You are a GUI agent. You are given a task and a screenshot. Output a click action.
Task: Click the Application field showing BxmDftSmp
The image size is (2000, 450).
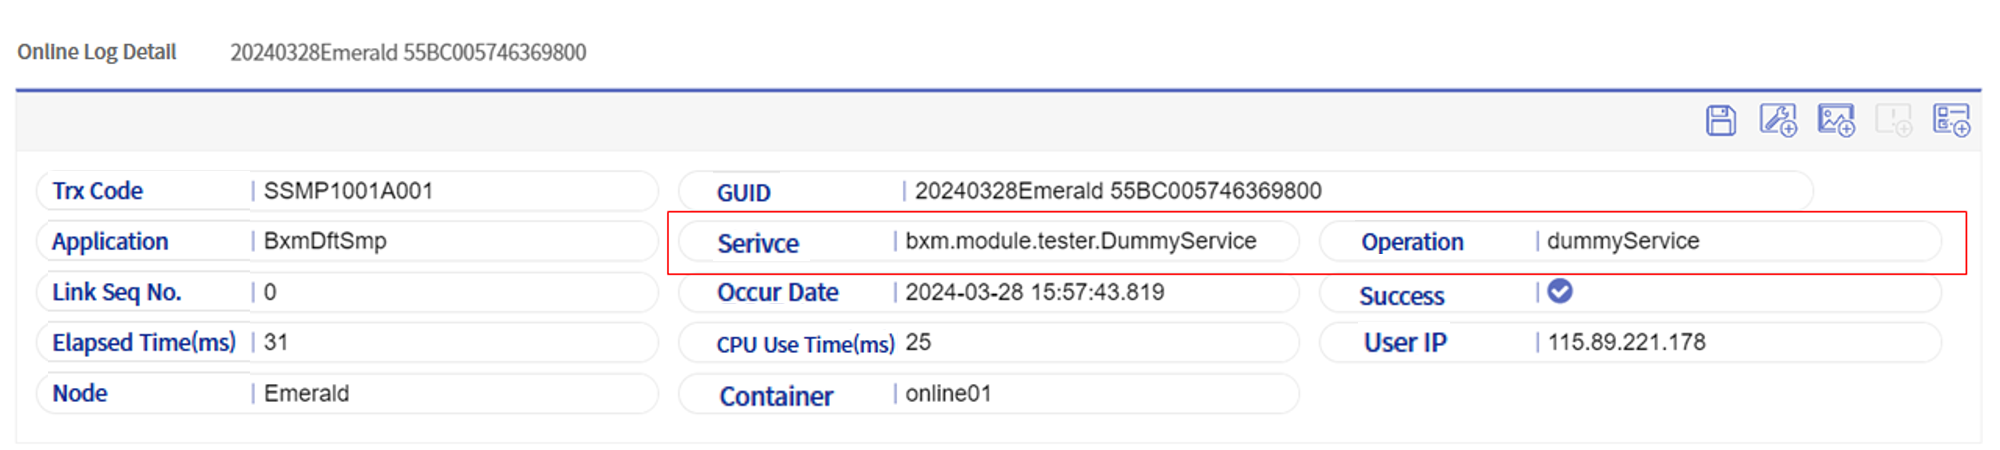325,241
